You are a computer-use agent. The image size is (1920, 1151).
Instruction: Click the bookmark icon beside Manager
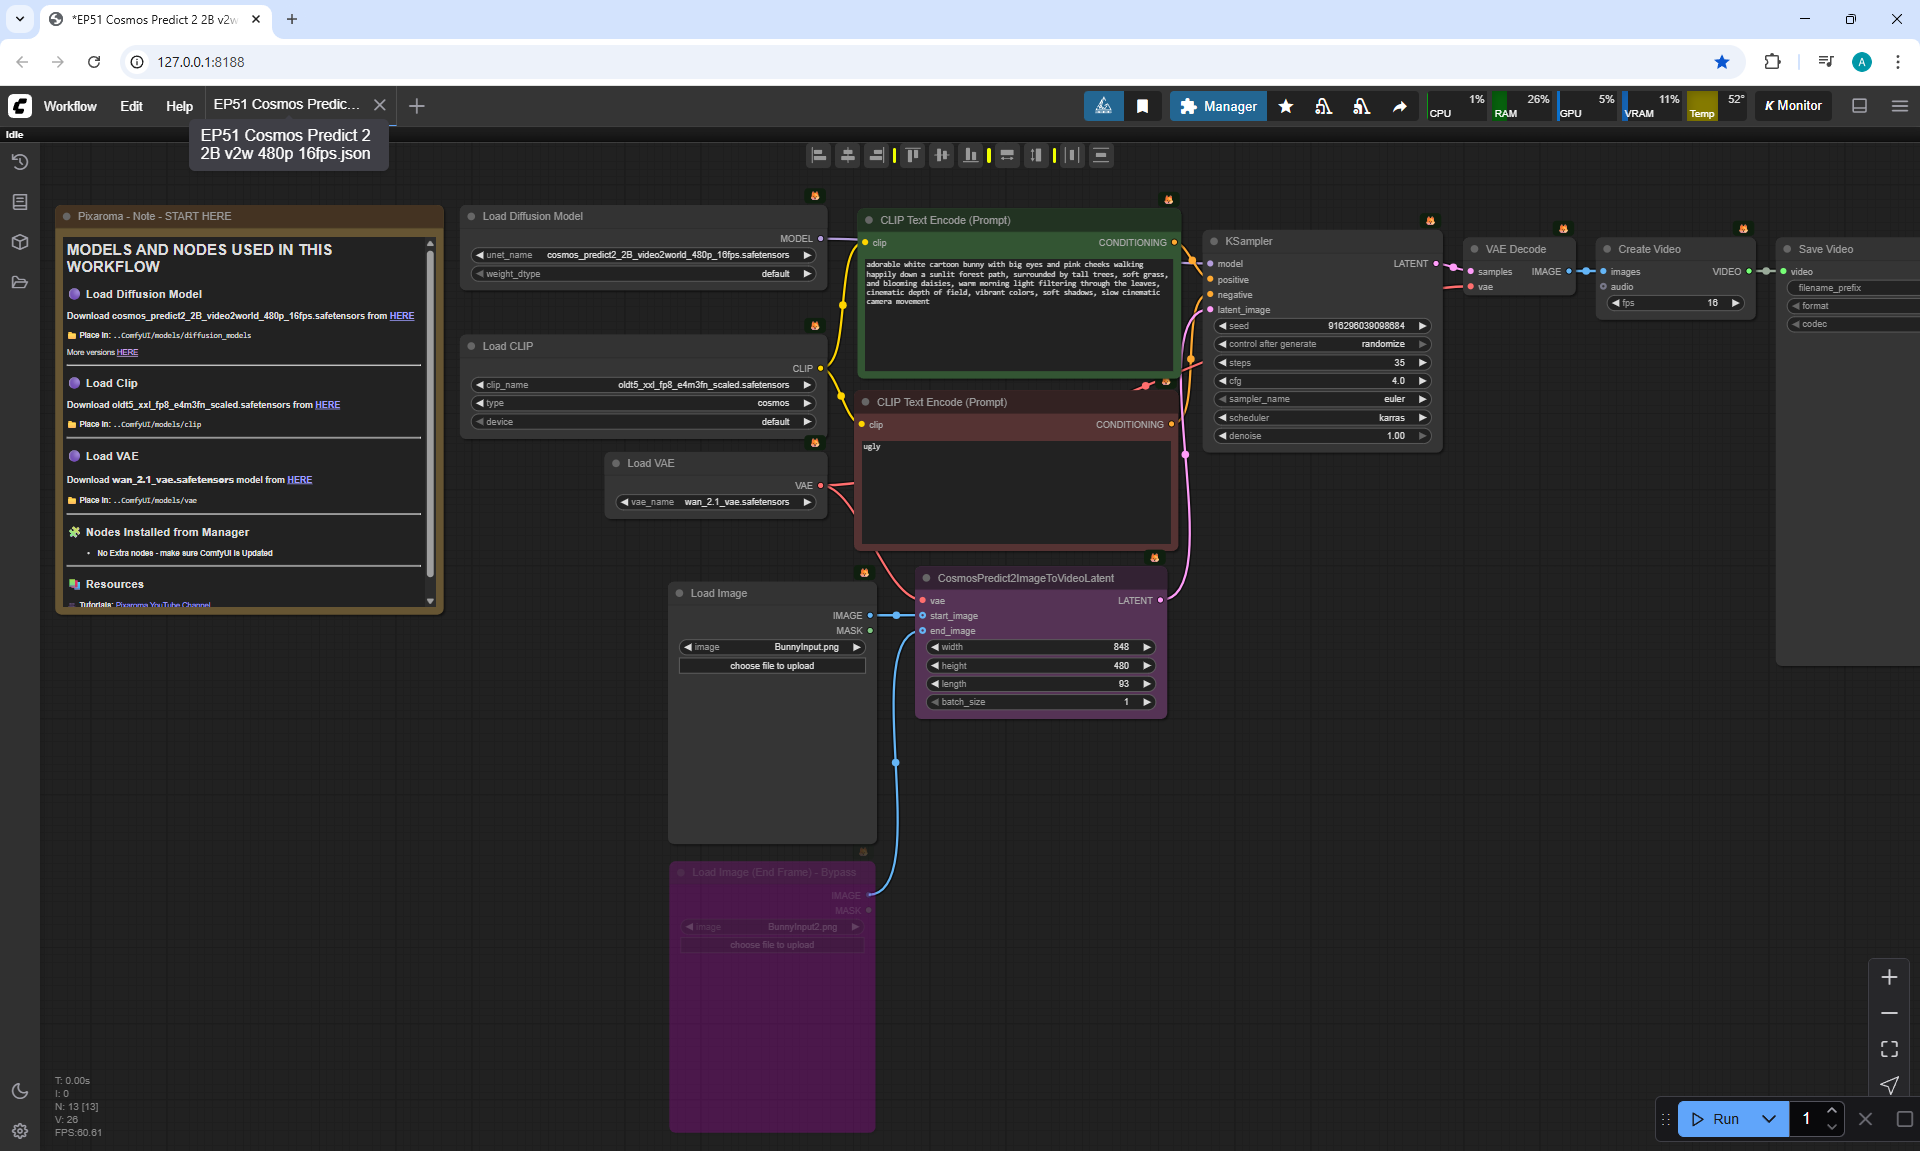[1142, 106]
